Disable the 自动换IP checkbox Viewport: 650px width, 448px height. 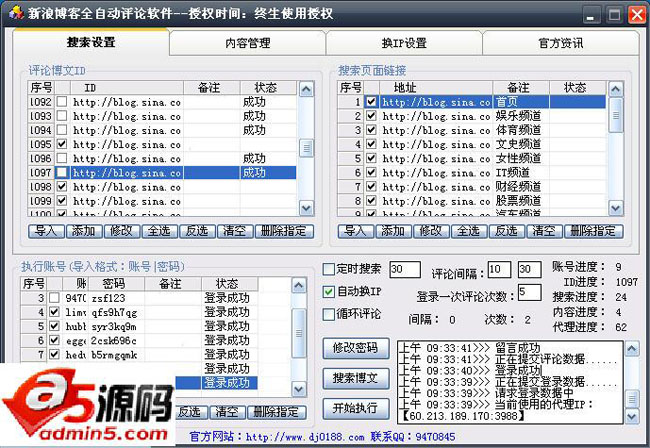click(x=329, y=292)
